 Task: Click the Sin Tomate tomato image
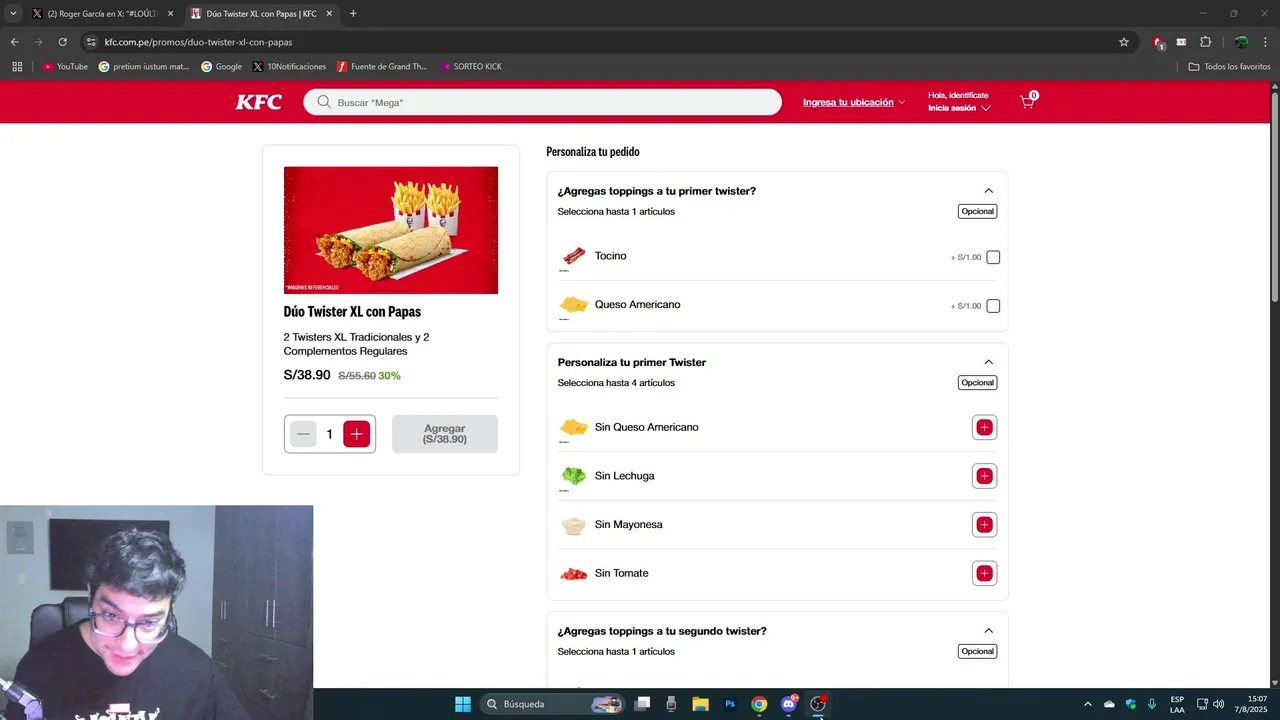point(573,574)
